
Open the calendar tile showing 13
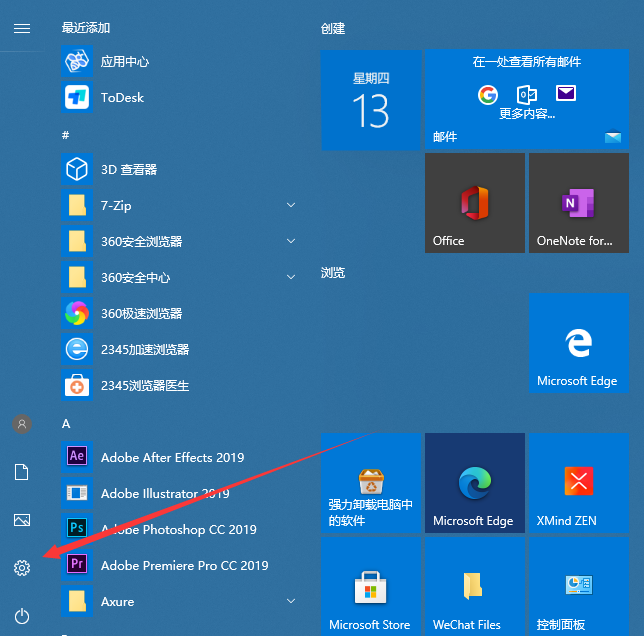click(x=371, y=100)
